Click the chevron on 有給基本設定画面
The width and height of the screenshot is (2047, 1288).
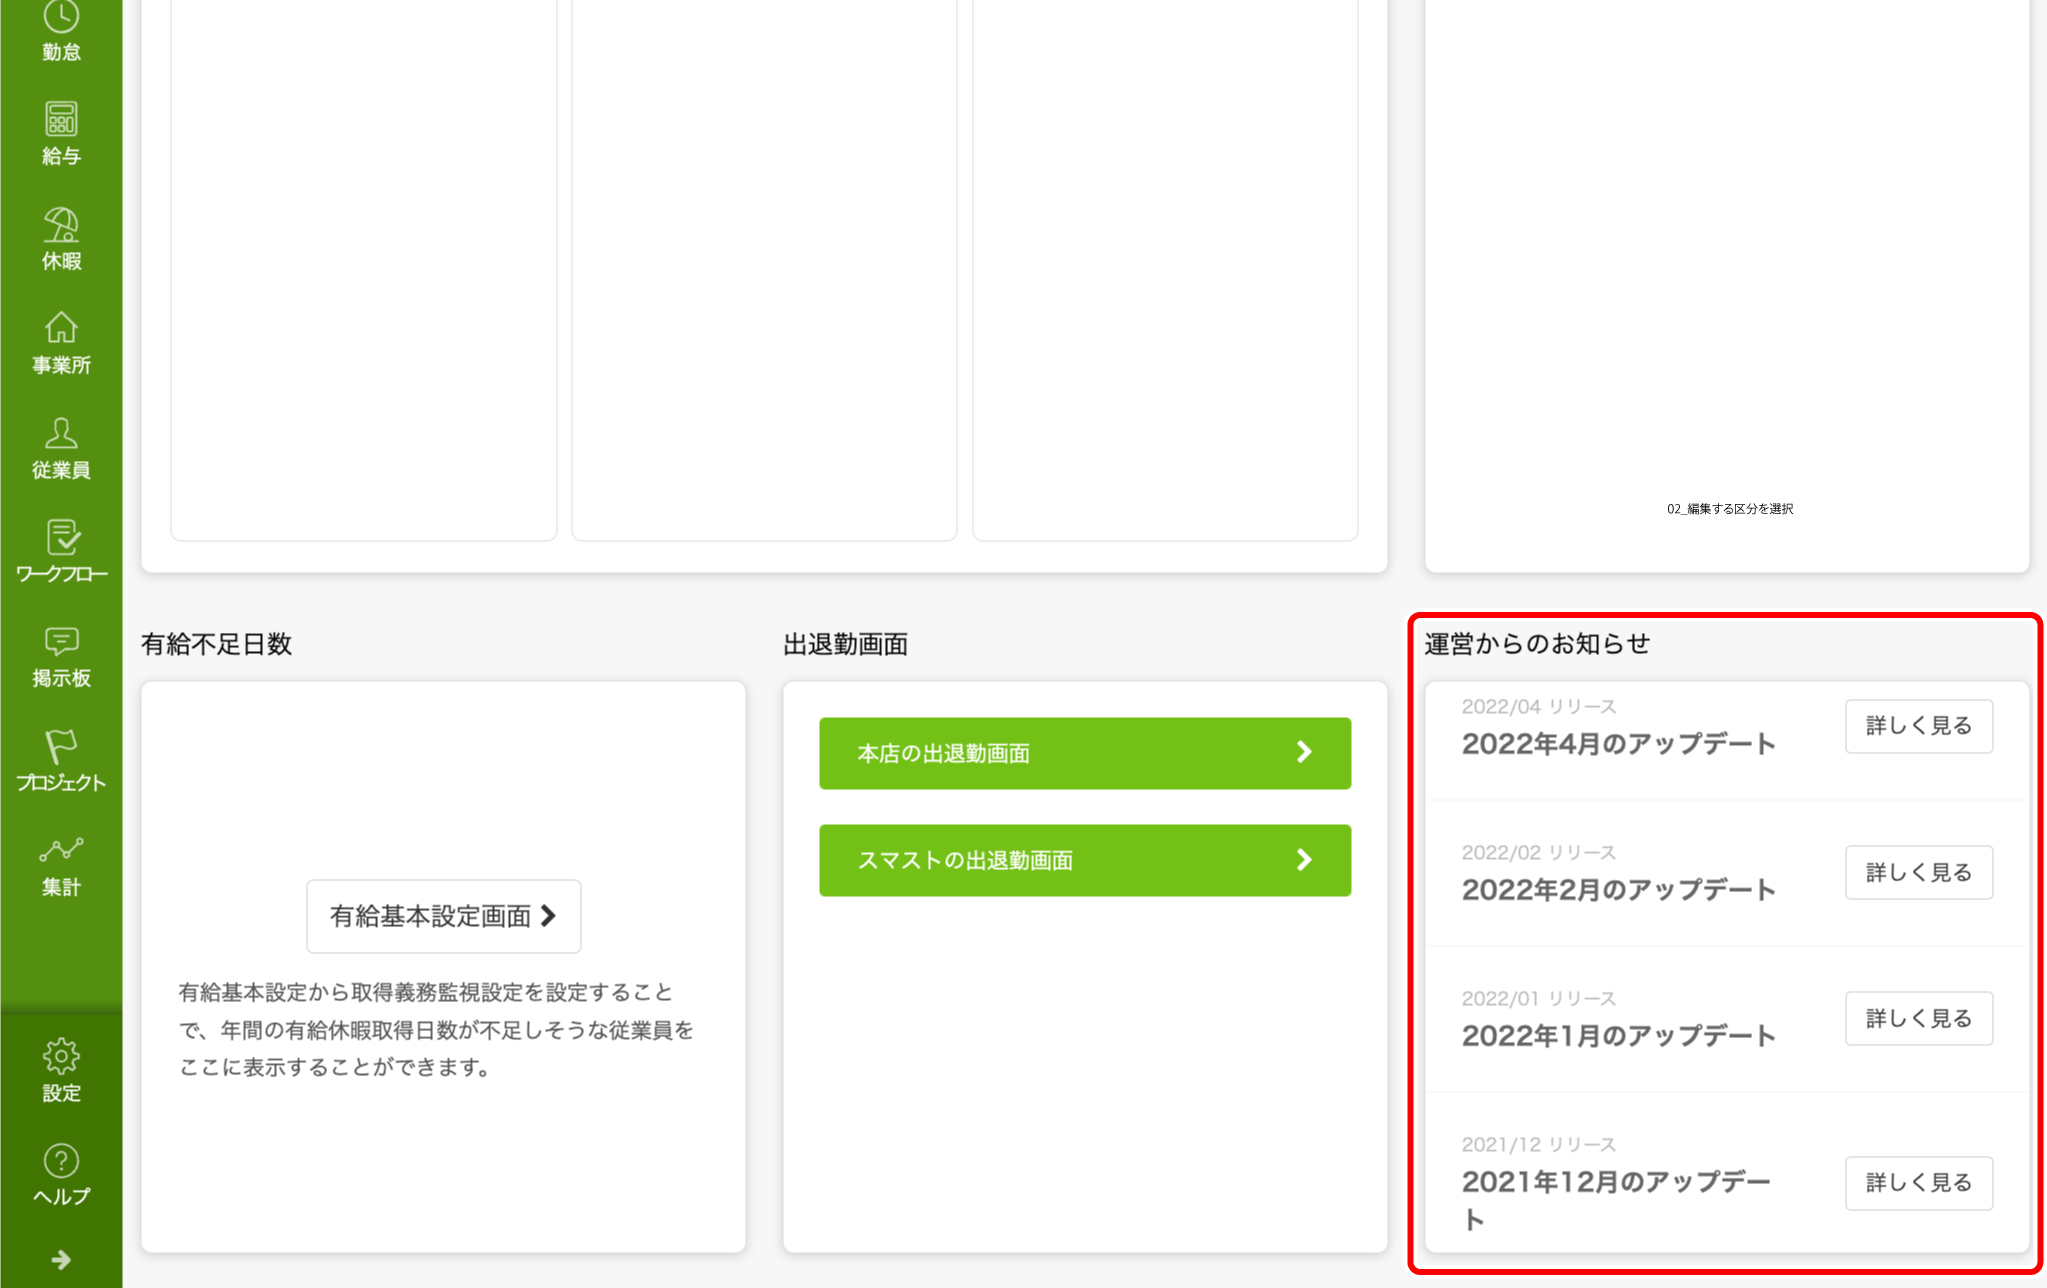click(x=548, y=915)
